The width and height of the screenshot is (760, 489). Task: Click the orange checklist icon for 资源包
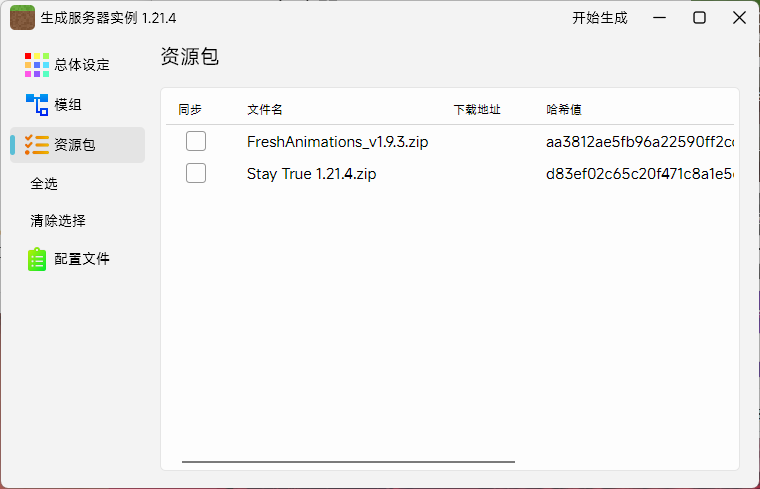[x=37, y=145]
